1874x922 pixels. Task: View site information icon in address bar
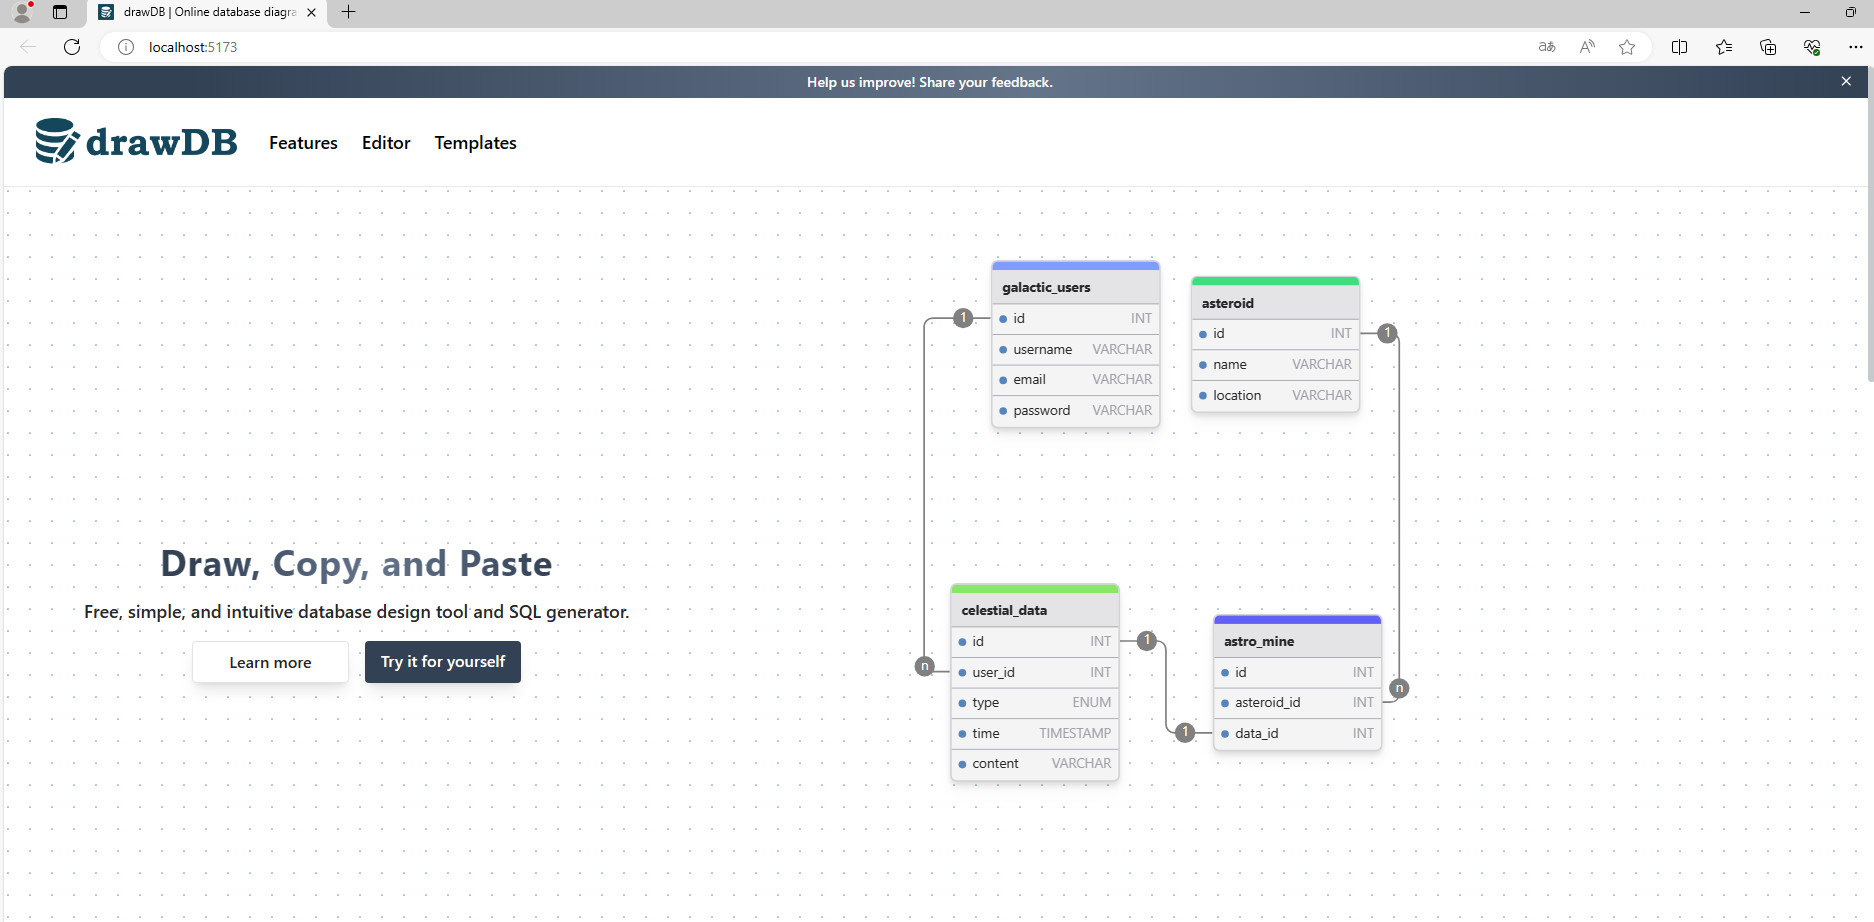(x=126, y=47)
